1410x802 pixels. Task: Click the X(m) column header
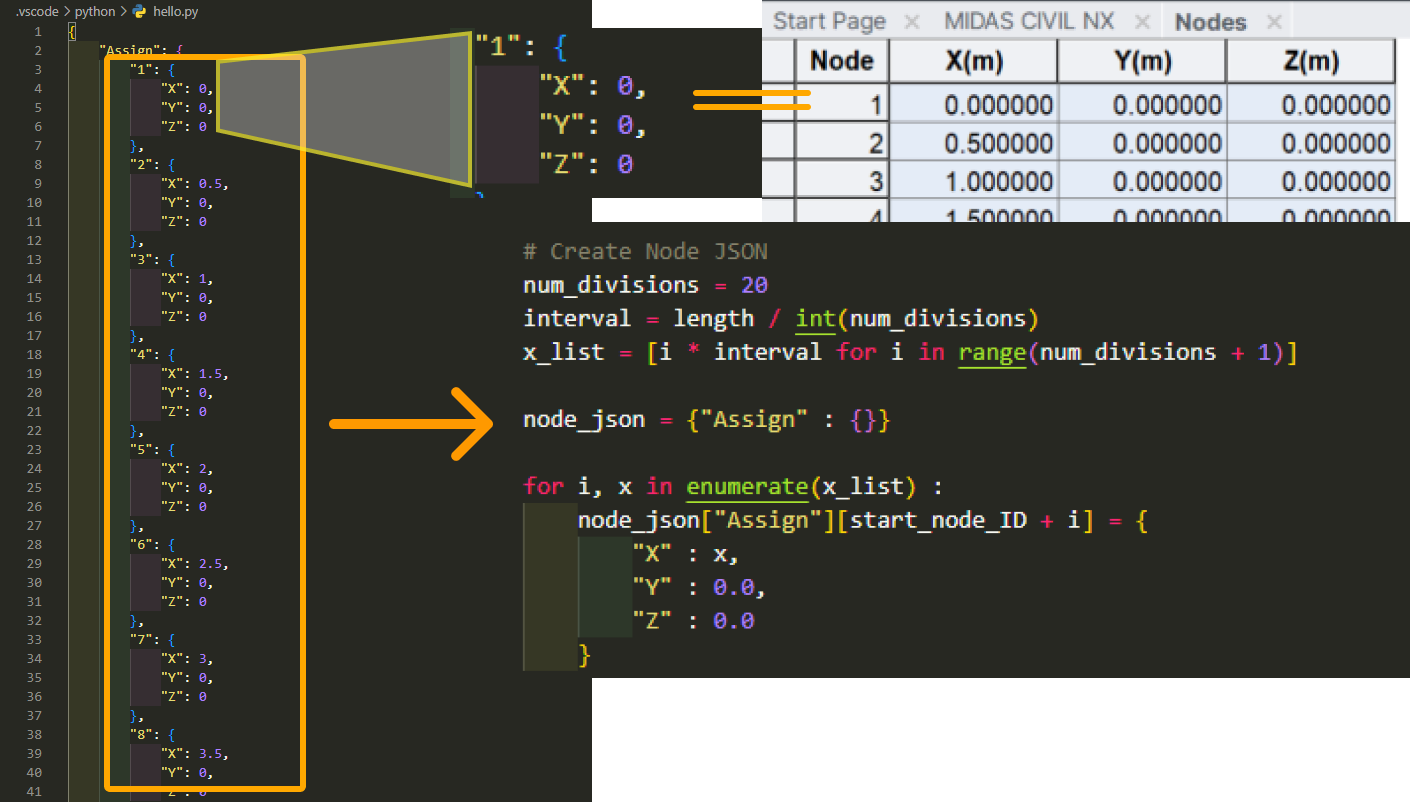tap(973, 61)
